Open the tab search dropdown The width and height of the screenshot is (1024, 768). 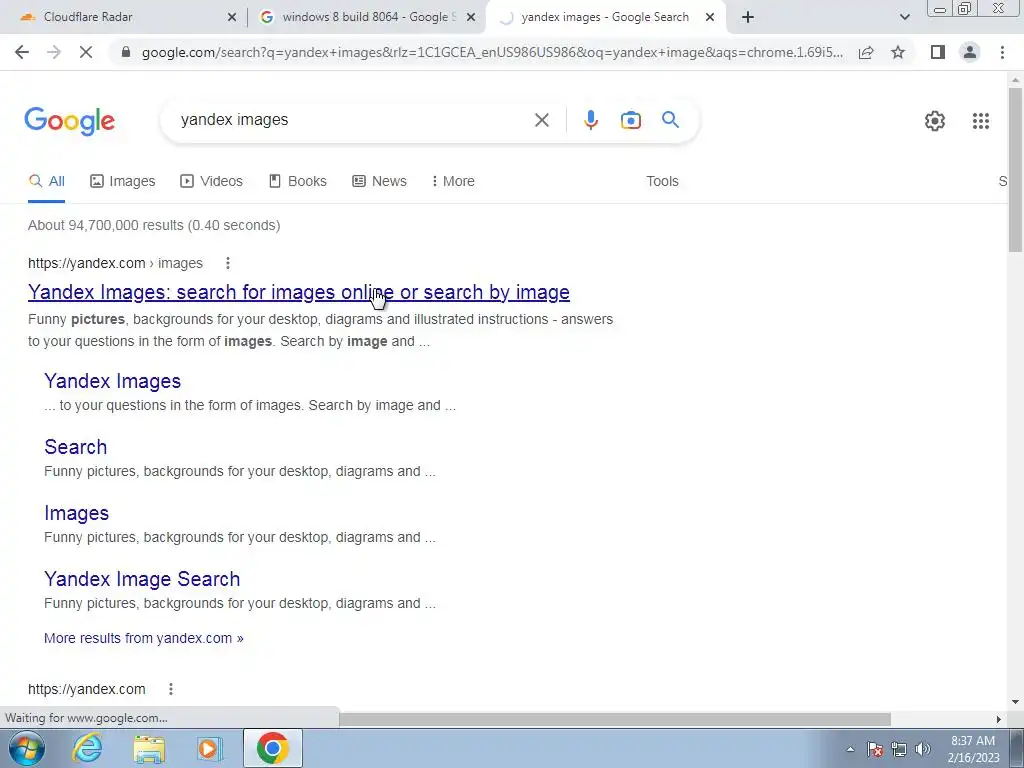point(904,17)
